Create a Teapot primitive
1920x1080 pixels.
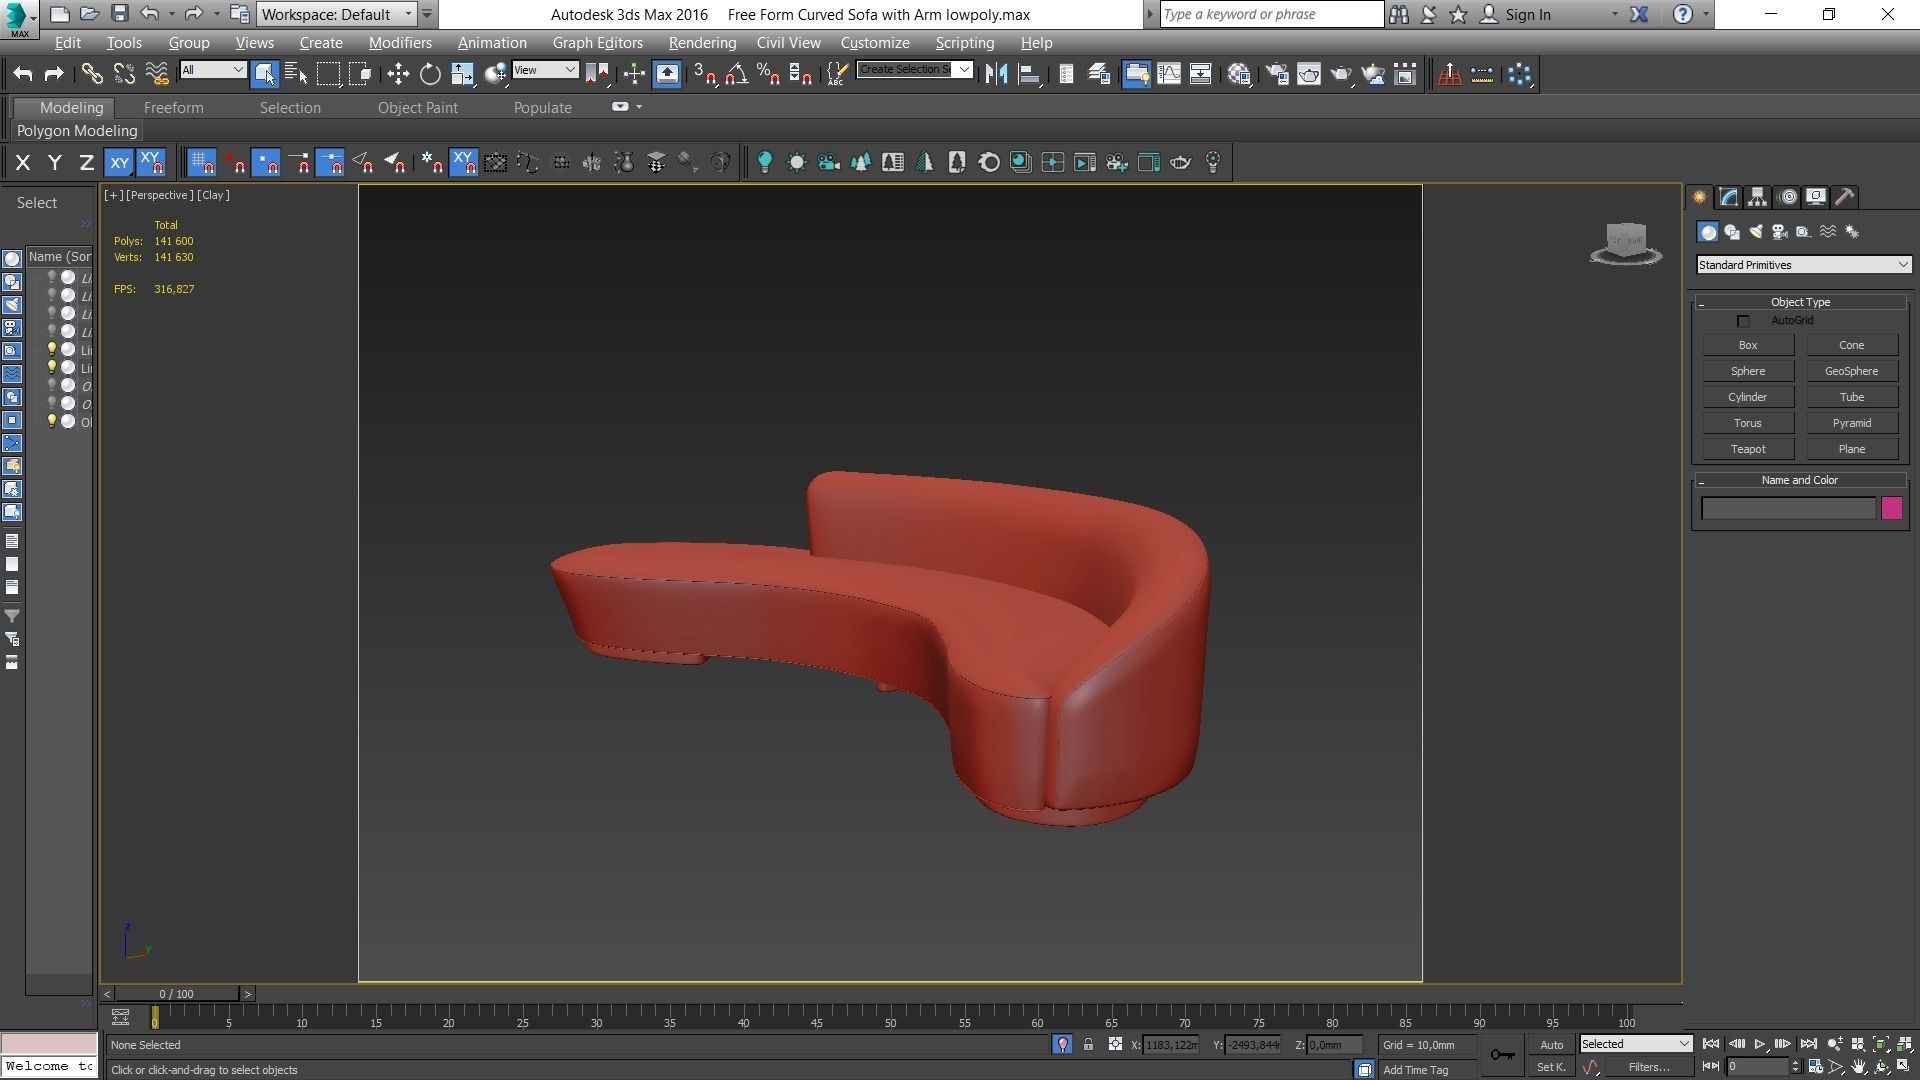(1748, 449)
